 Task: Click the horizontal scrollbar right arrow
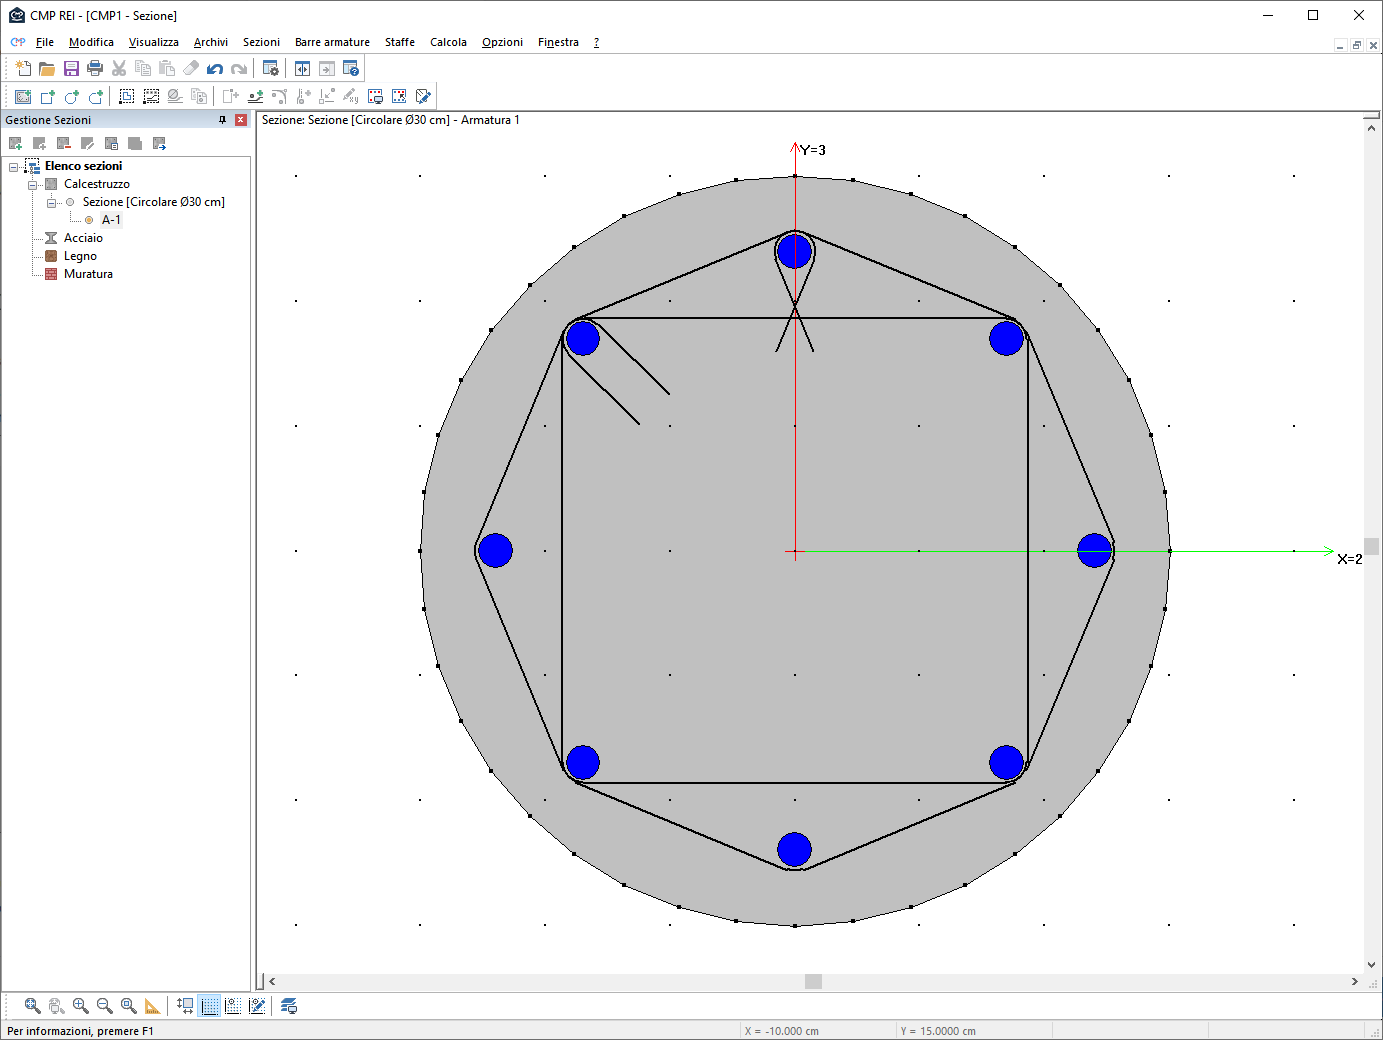coord(1355,982)
